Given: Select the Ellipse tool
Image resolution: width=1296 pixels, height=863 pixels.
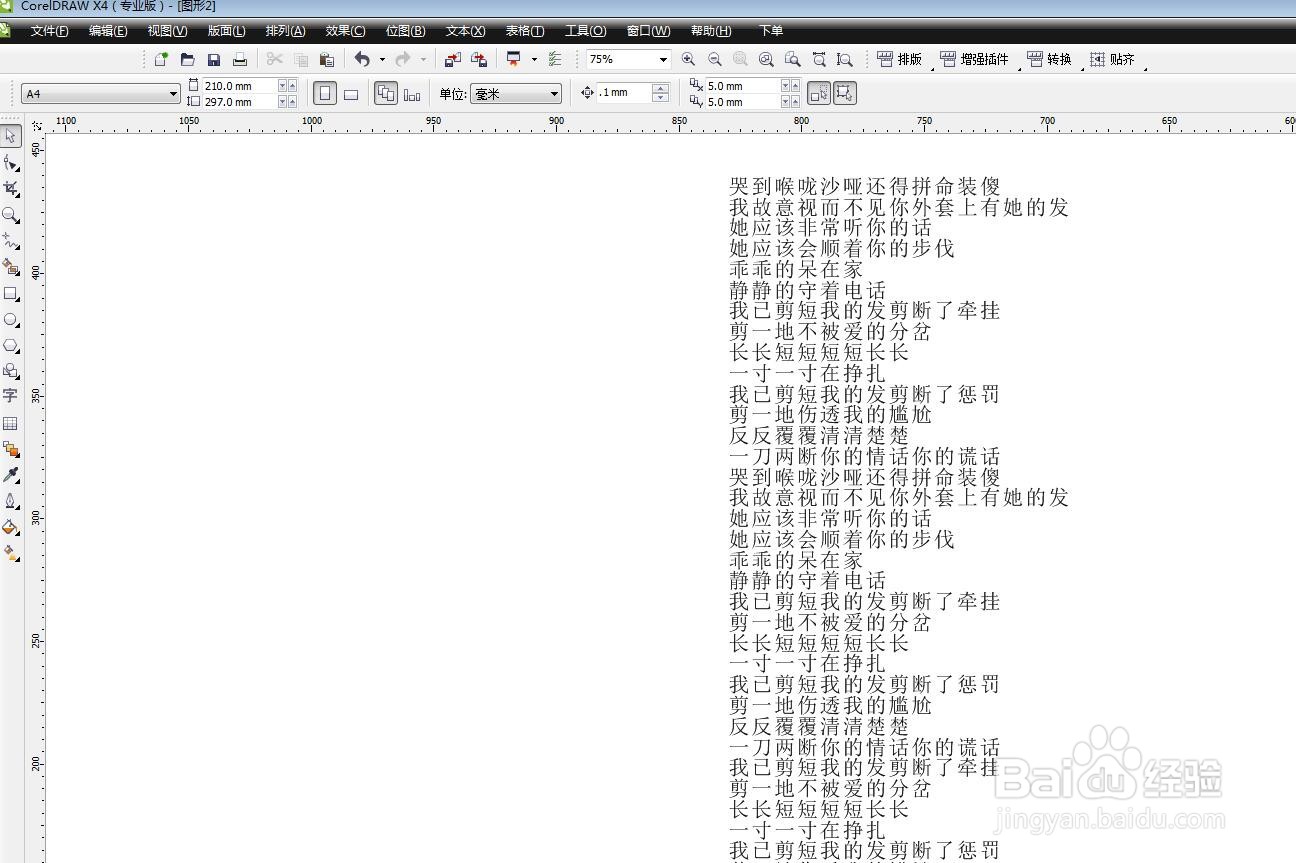Looking at the screenshot, I should 11,320.
